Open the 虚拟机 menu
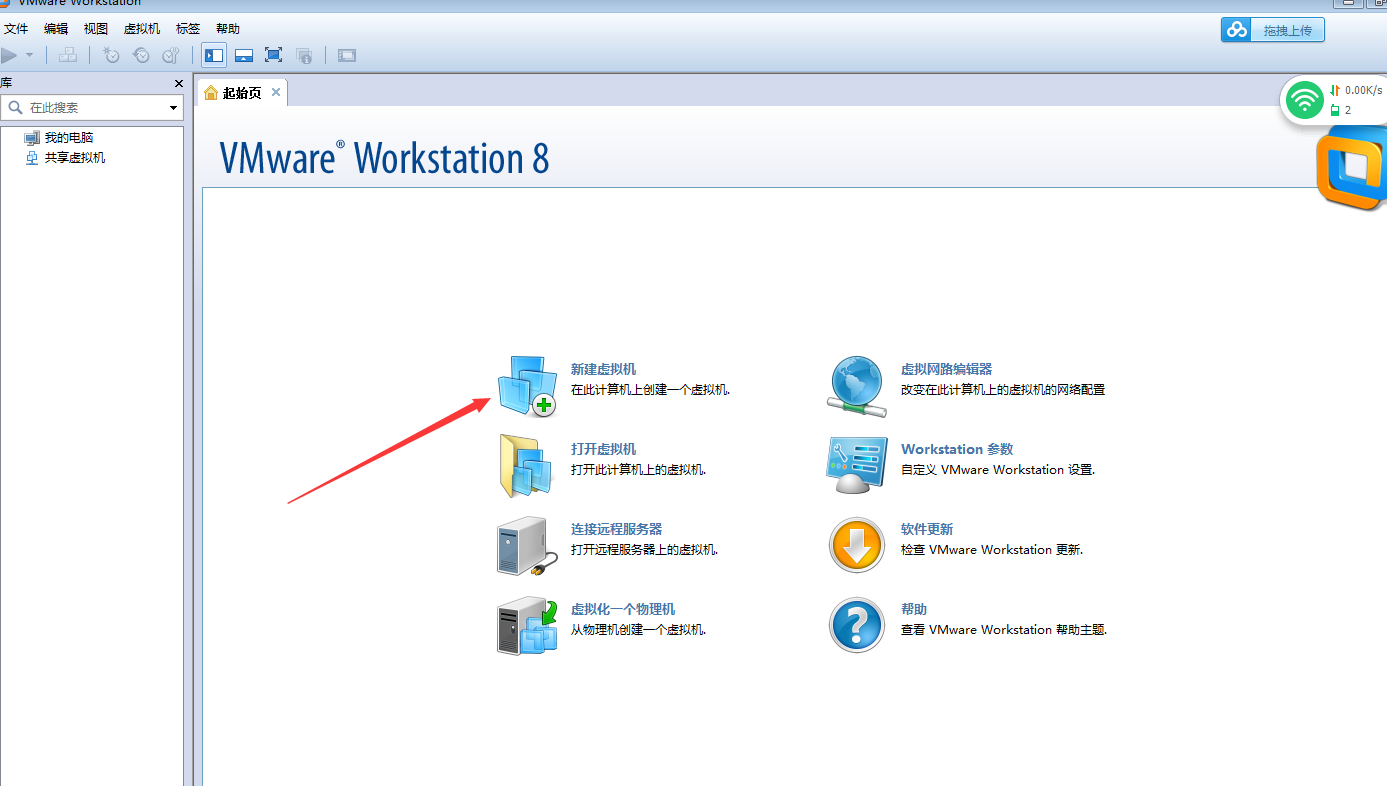1387x786 pixels. tap(142, 29)
